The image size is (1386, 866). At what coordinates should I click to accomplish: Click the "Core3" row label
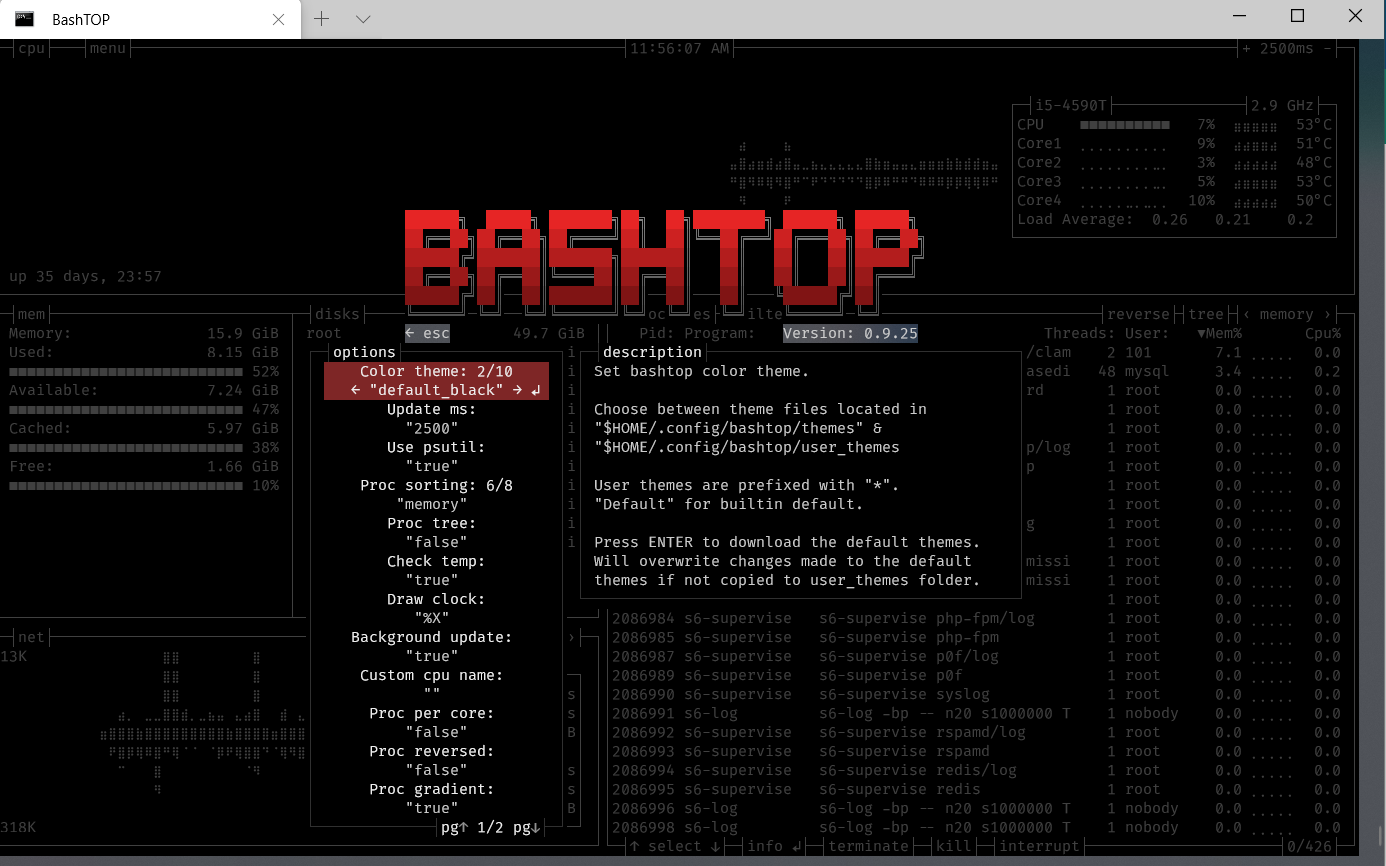pos(1040,181)
